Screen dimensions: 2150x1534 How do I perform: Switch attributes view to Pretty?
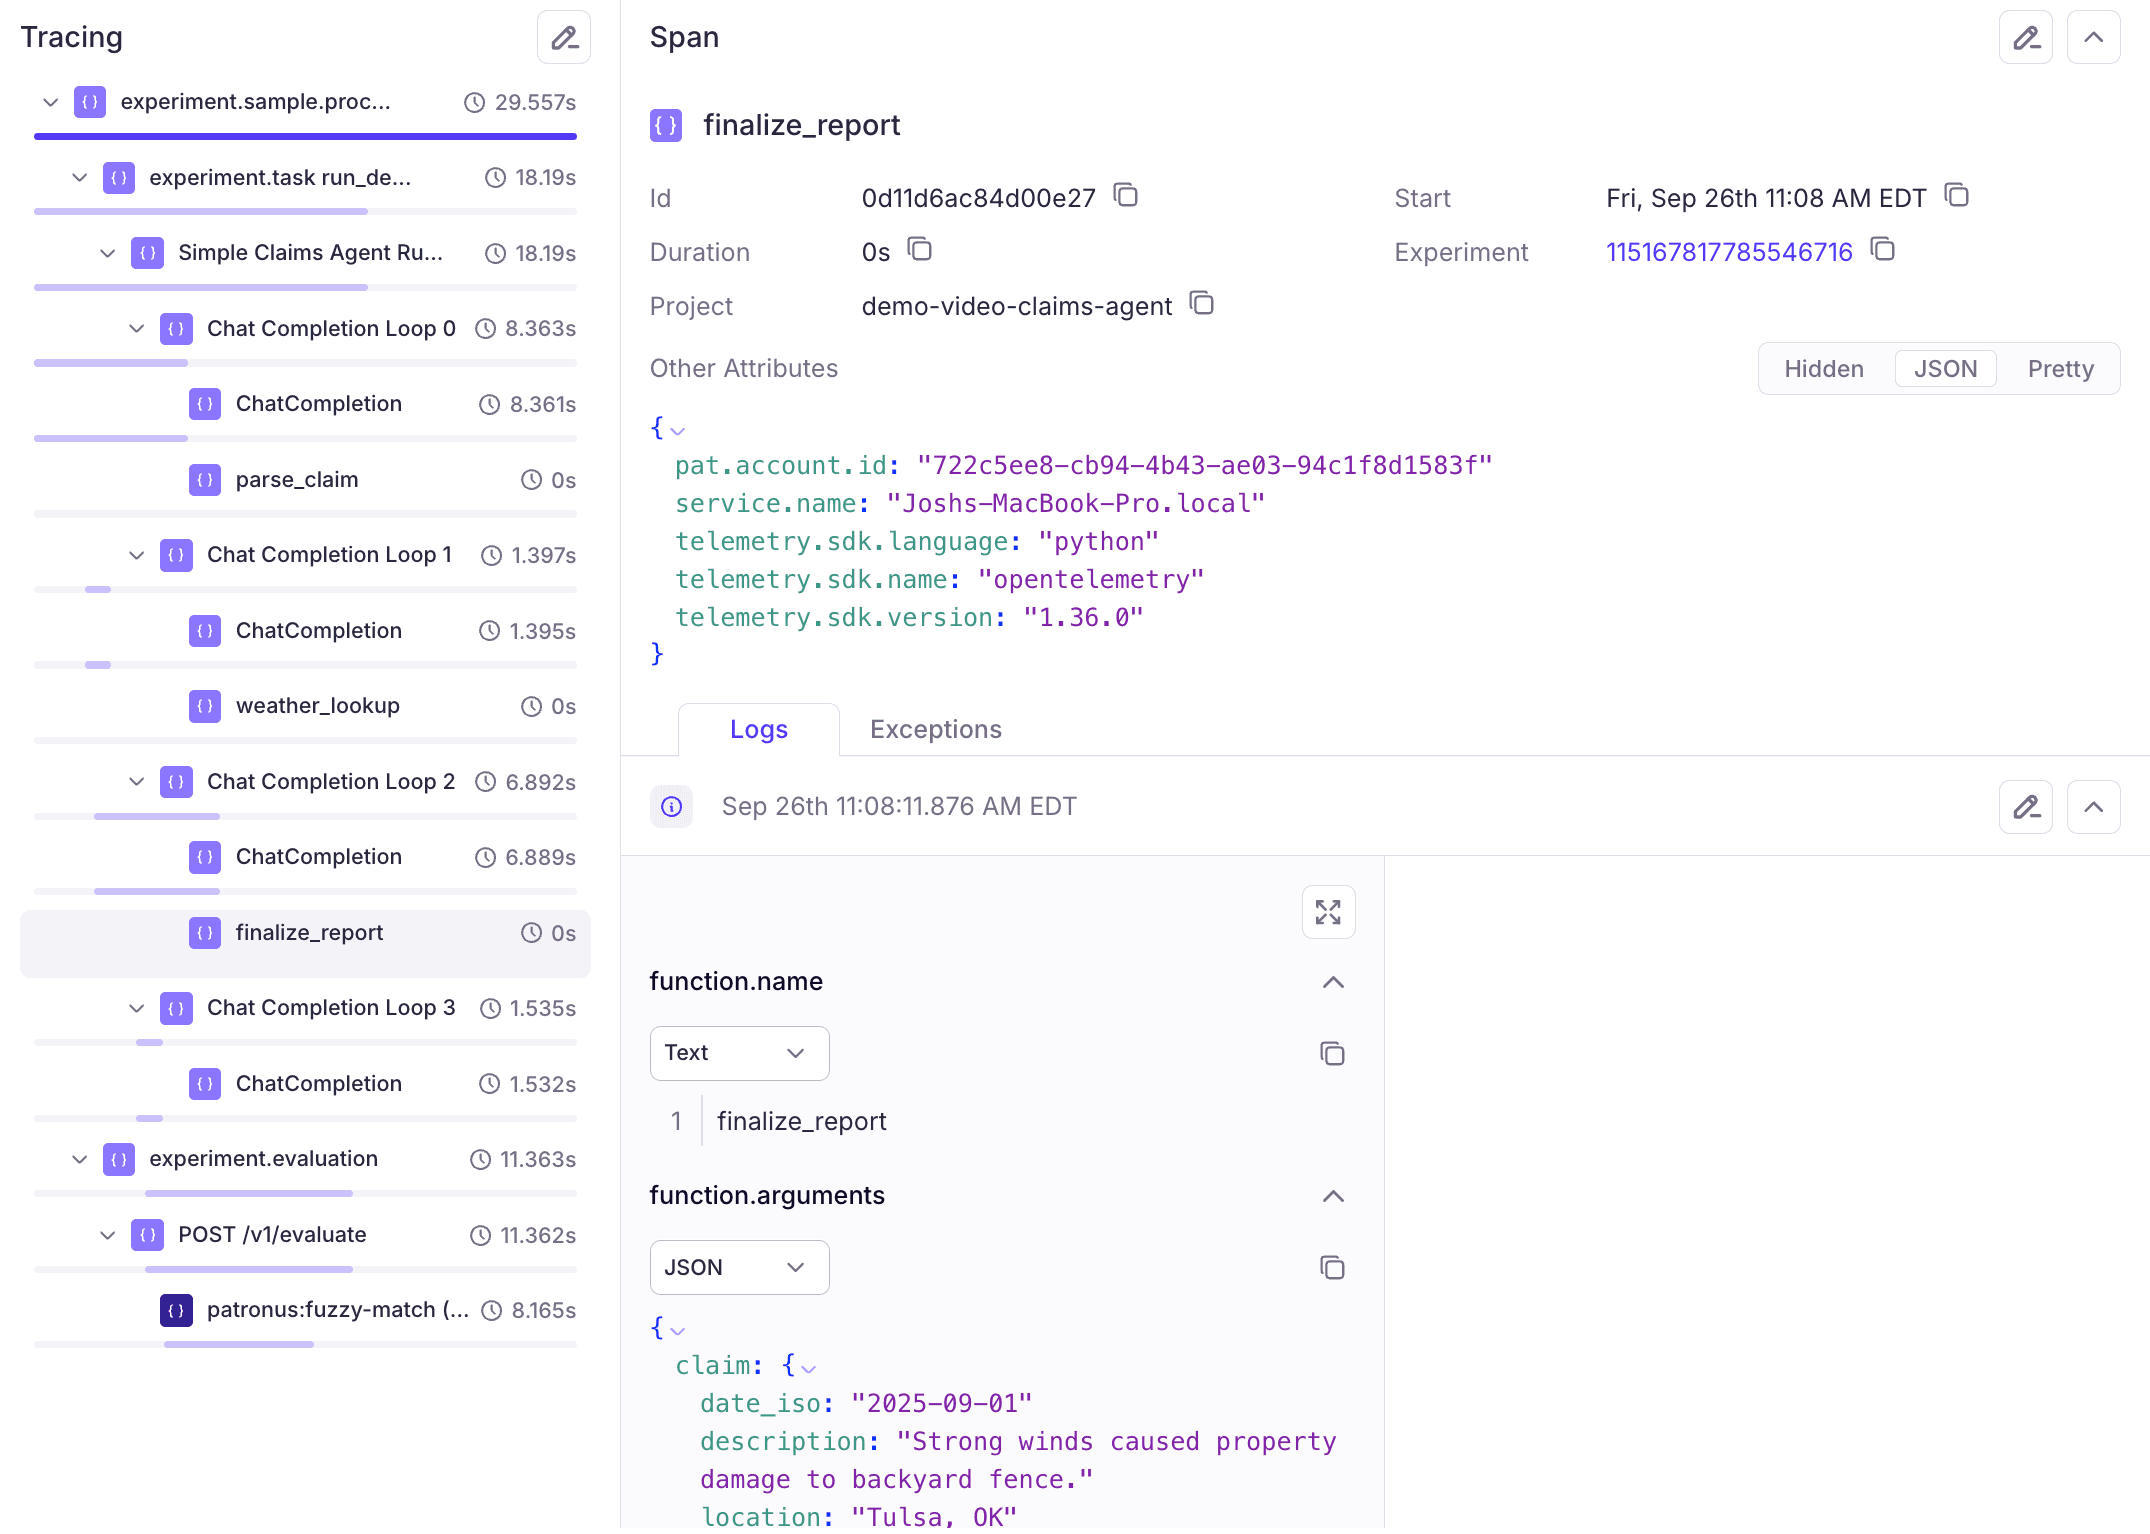2060,369
